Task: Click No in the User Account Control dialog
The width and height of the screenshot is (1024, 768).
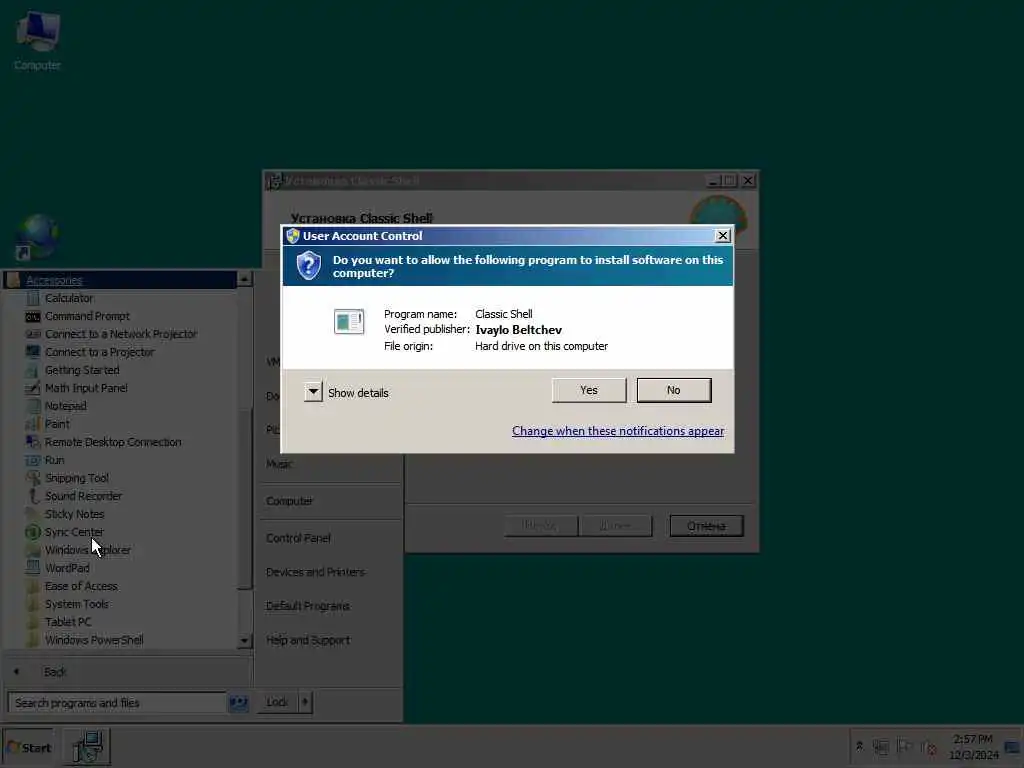Action: [673, 390]
